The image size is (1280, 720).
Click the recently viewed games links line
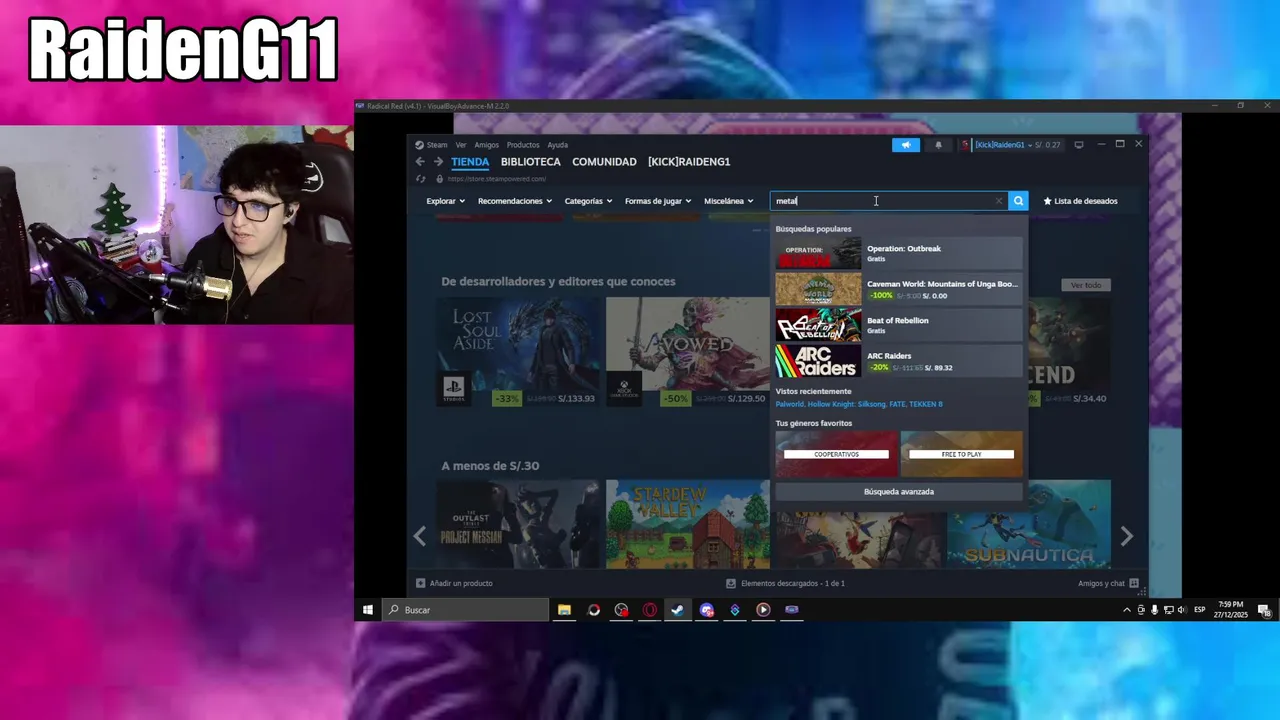(859, 404)
